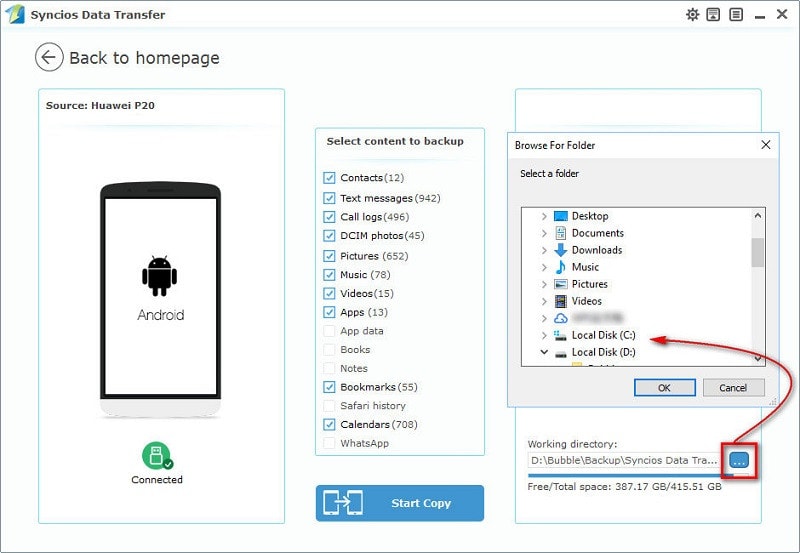Uncheck the Text messages (942) checkbox

pos(329,198)
